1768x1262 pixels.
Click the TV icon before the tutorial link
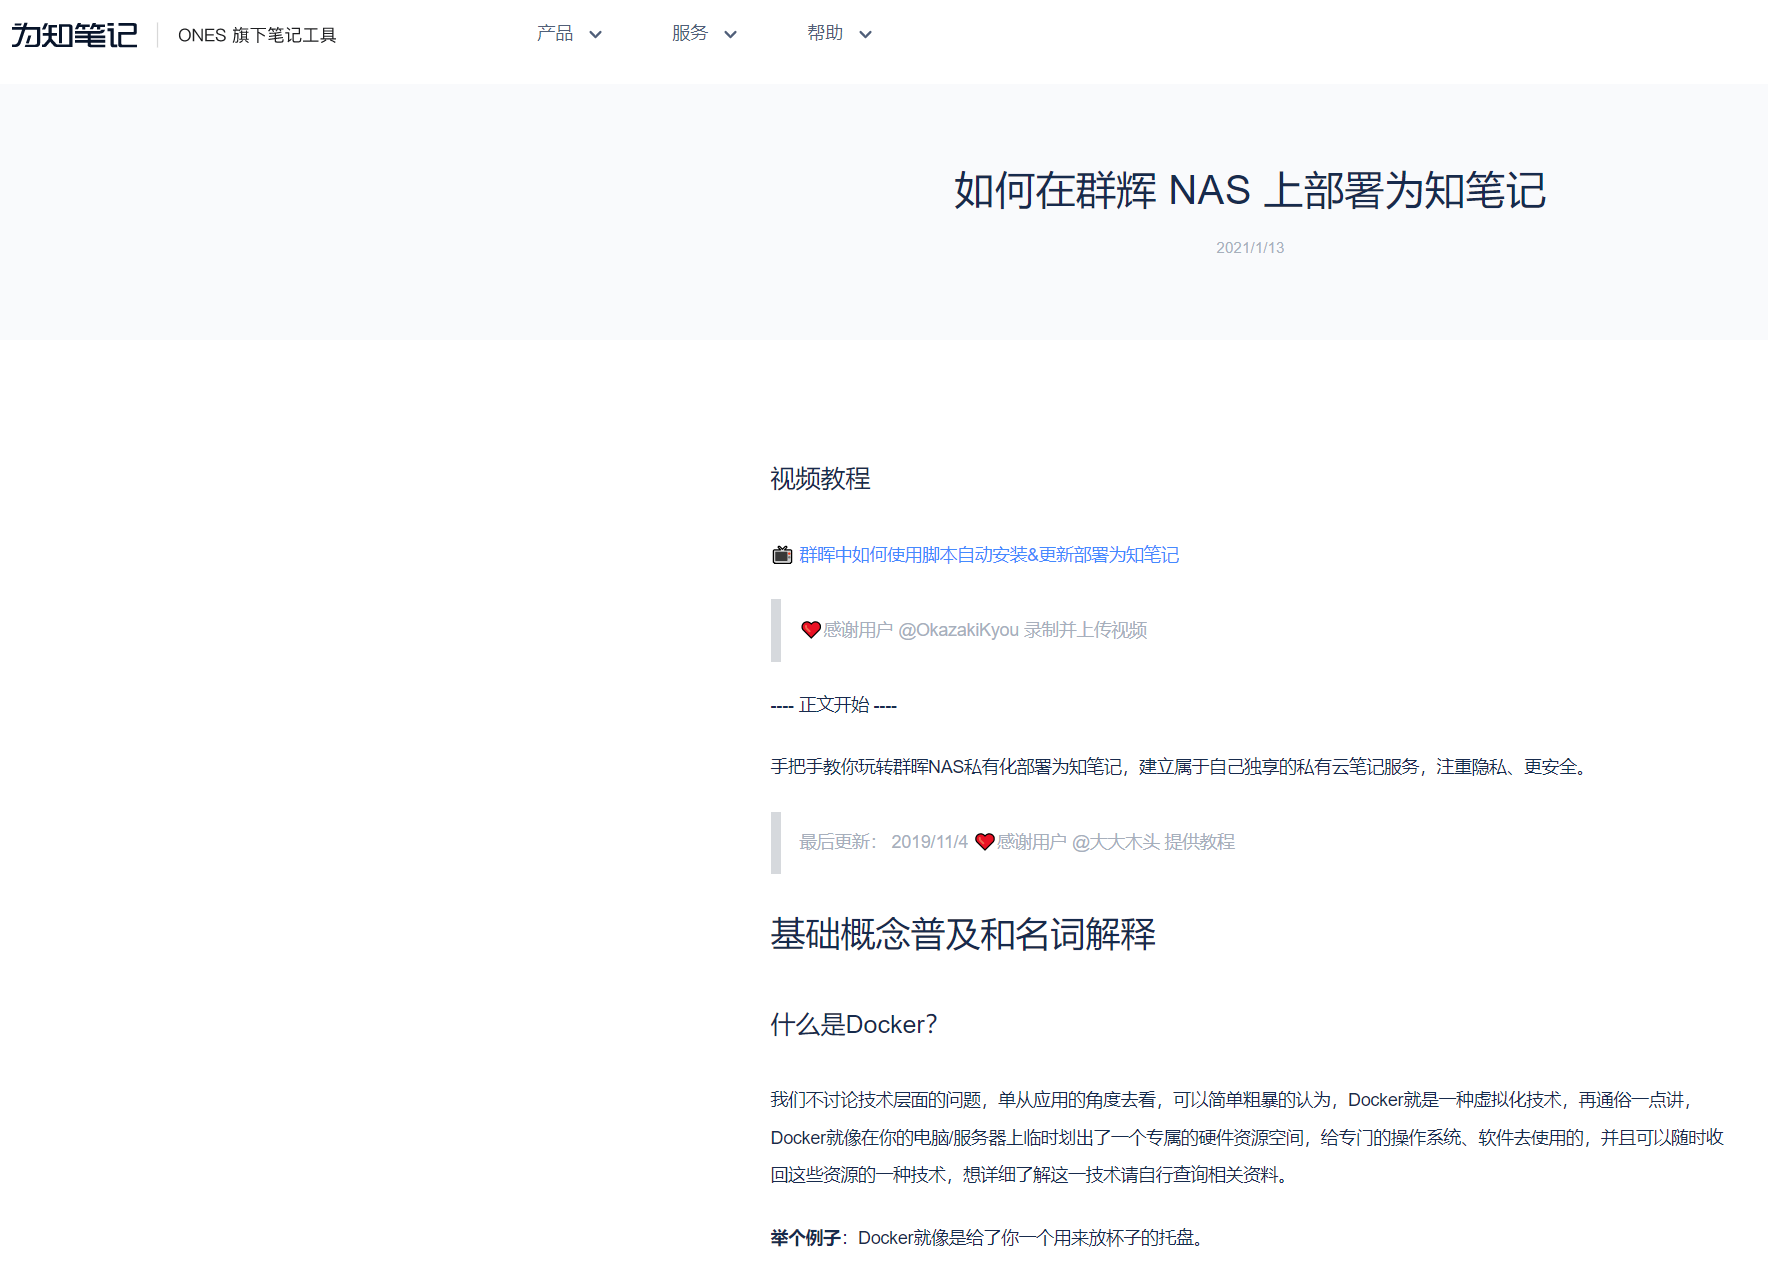[782, 555]
